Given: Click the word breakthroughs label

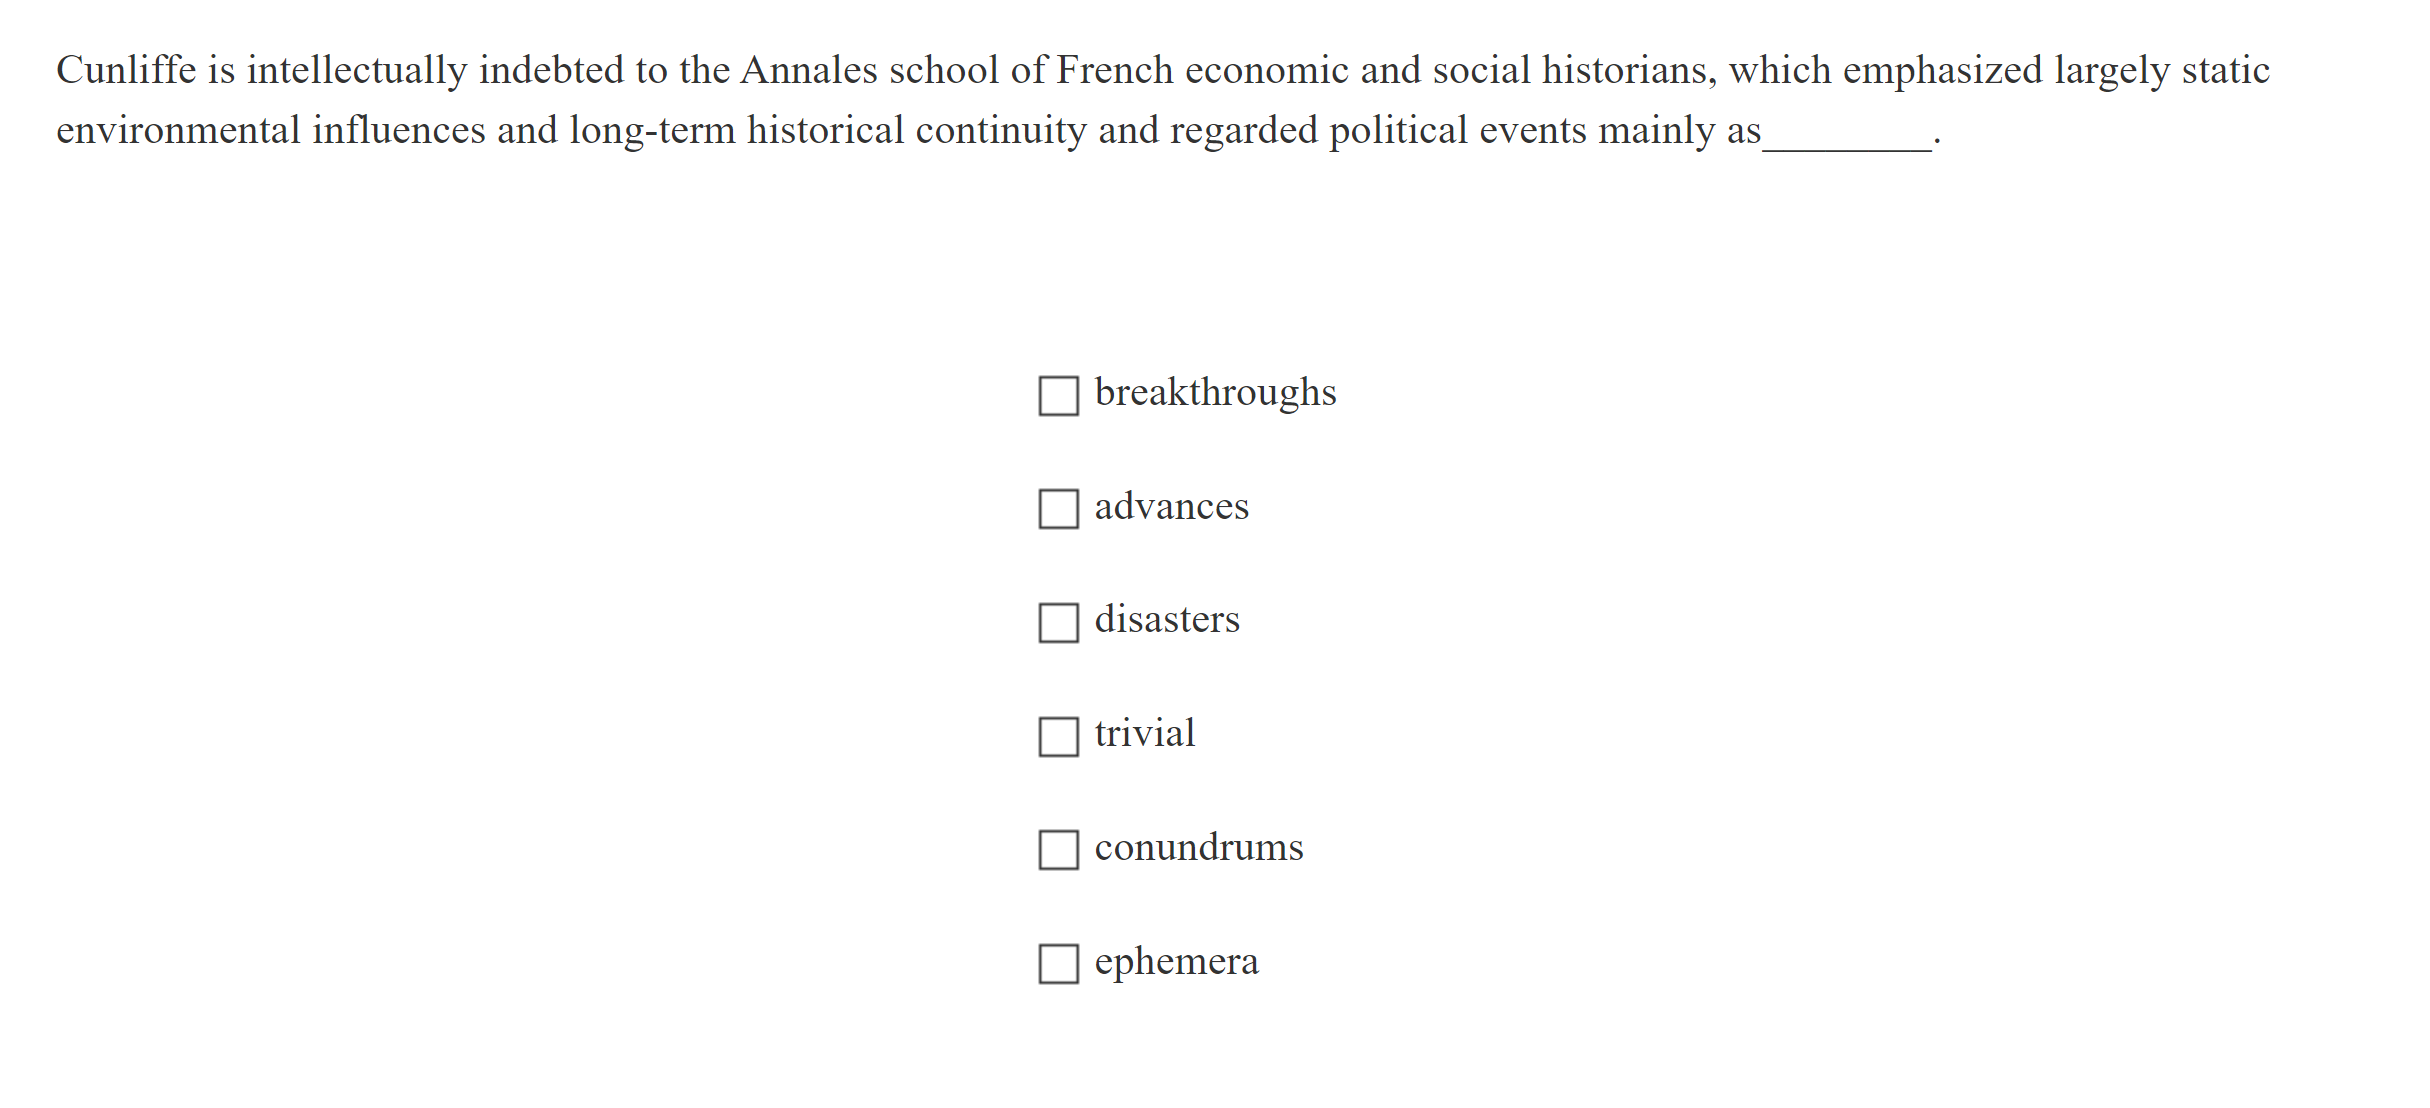Looking at the screenshot, I should click(x=1214, y=392).
